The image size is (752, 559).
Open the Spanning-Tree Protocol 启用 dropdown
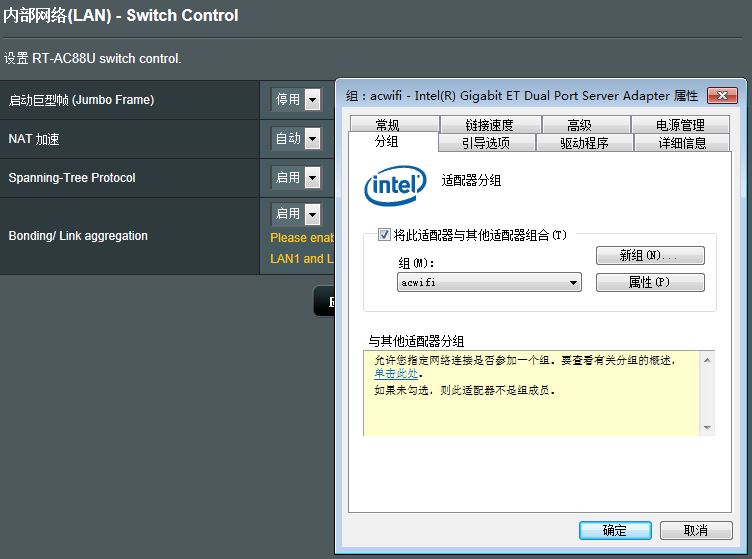tap(295, 177)
